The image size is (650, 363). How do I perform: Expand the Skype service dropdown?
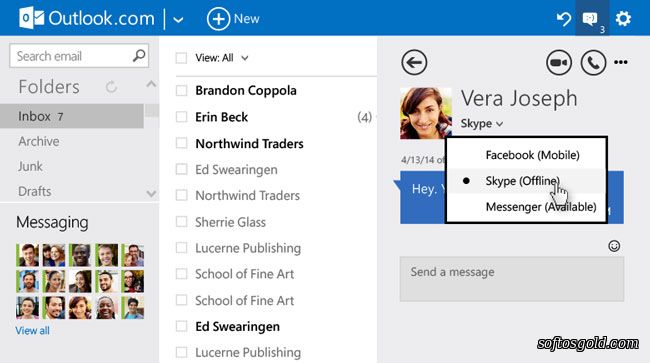tap(482, 123)
